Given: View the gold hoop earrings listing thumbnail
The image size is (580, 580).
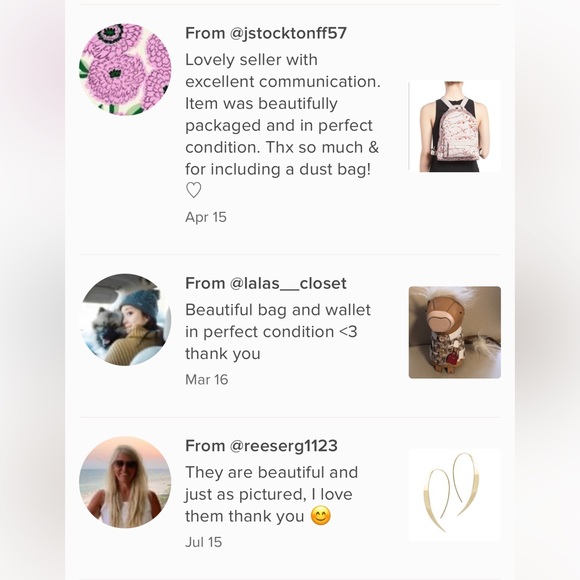Looking at the screenshot, I should [x=455, y=495].
